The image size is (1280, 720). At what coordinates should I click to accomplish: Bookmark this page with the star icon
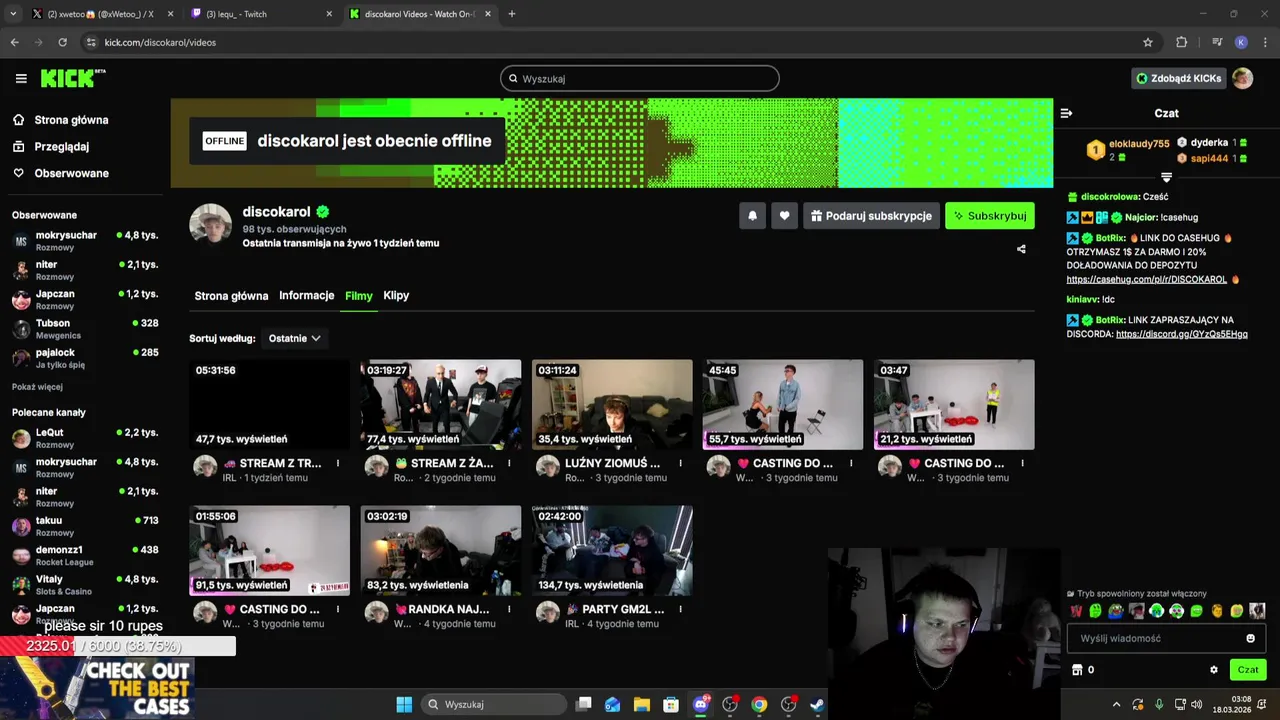pos(1148,42)
